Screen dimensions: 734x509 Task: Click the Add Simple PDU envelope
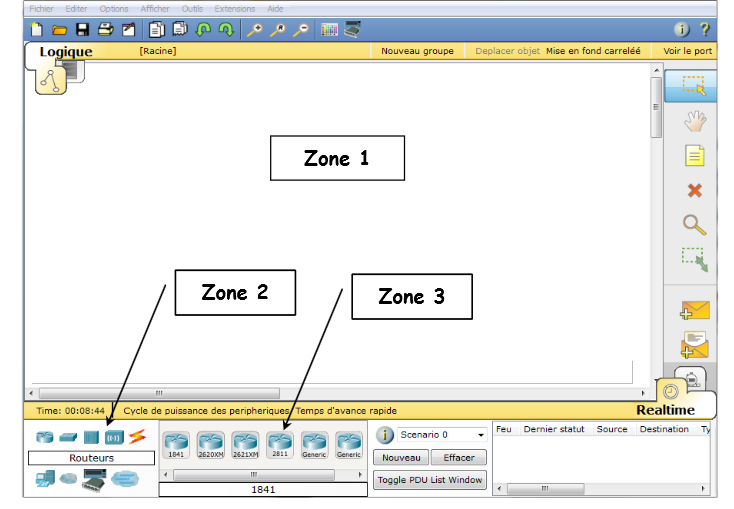(x=695, y=312)
